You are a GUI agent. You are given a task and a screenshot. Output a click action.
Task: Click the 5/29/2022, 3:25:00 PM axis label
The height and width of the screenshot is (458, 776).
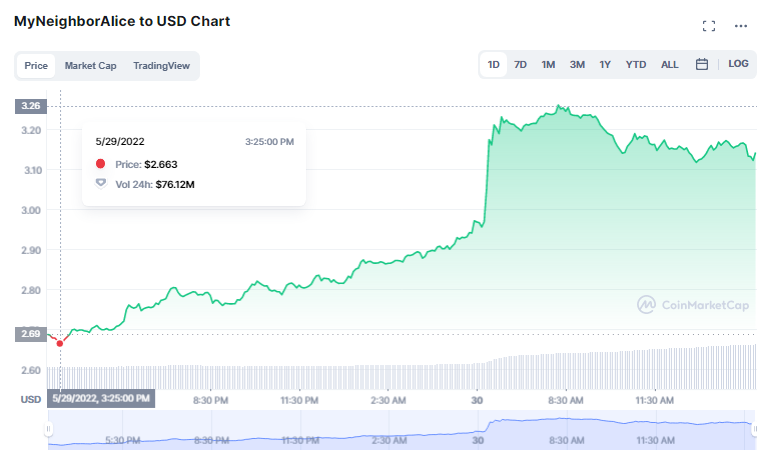point(101,399)
